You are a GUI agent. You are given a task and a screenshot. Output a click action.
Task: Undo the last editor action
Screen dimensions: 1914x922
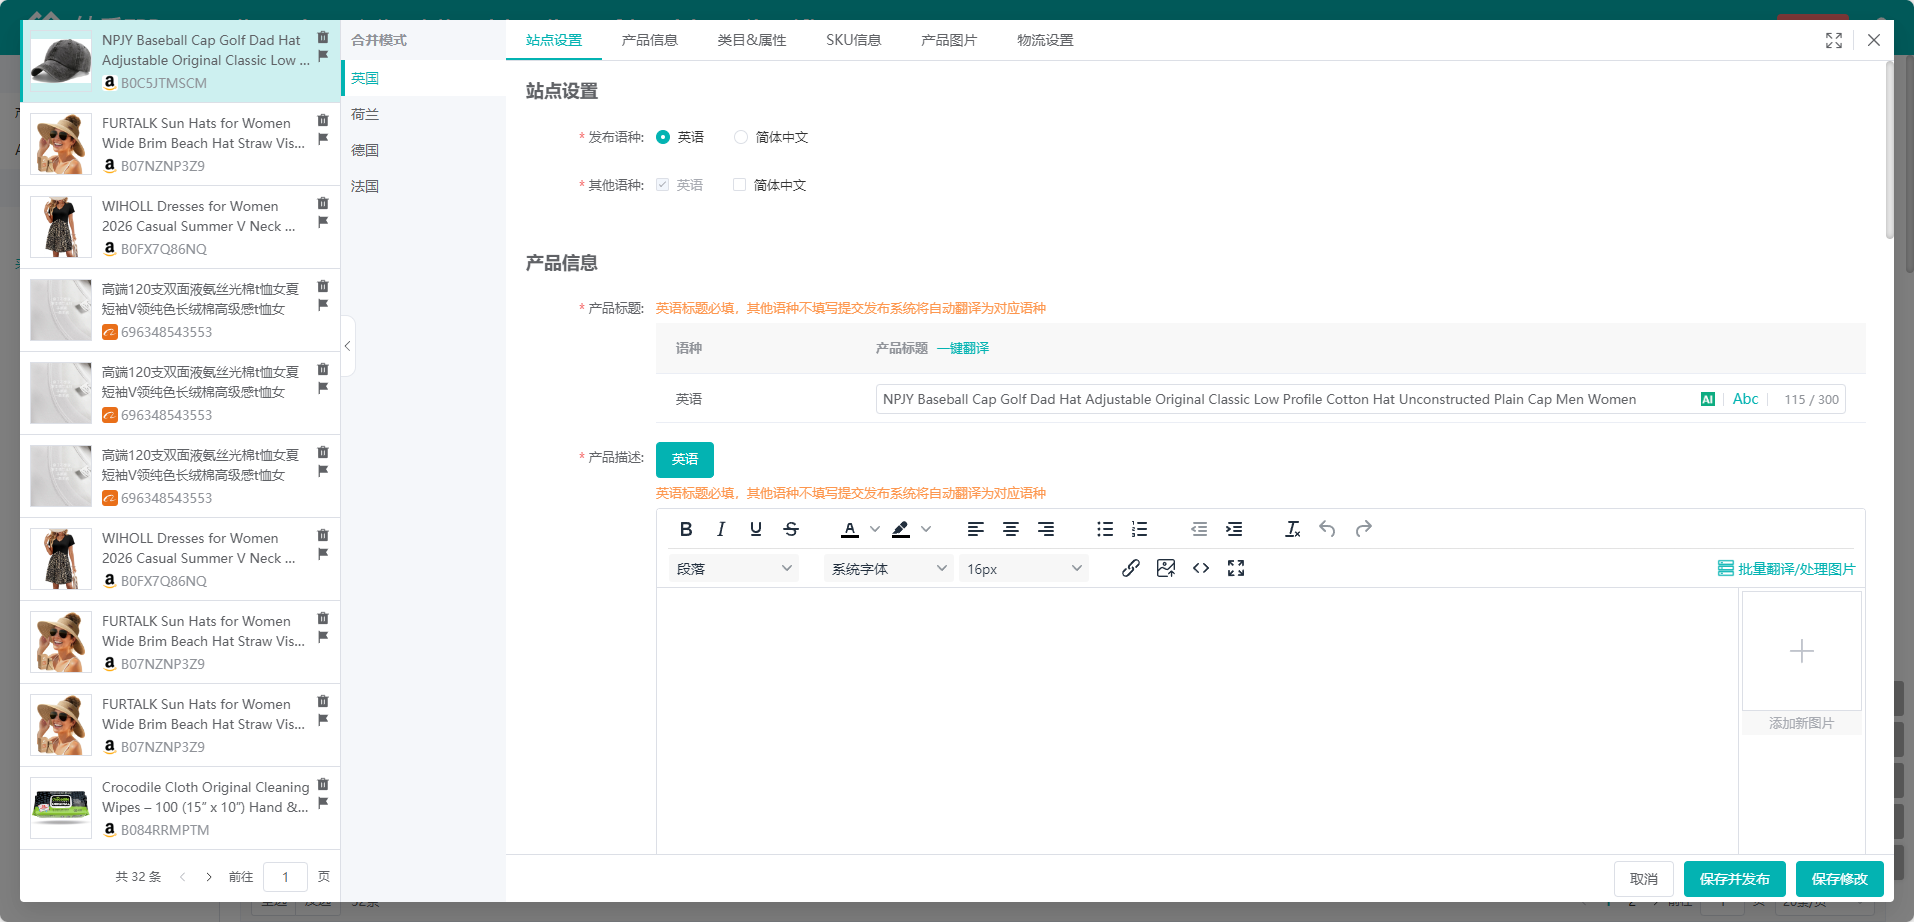(x=1327, y=529)
